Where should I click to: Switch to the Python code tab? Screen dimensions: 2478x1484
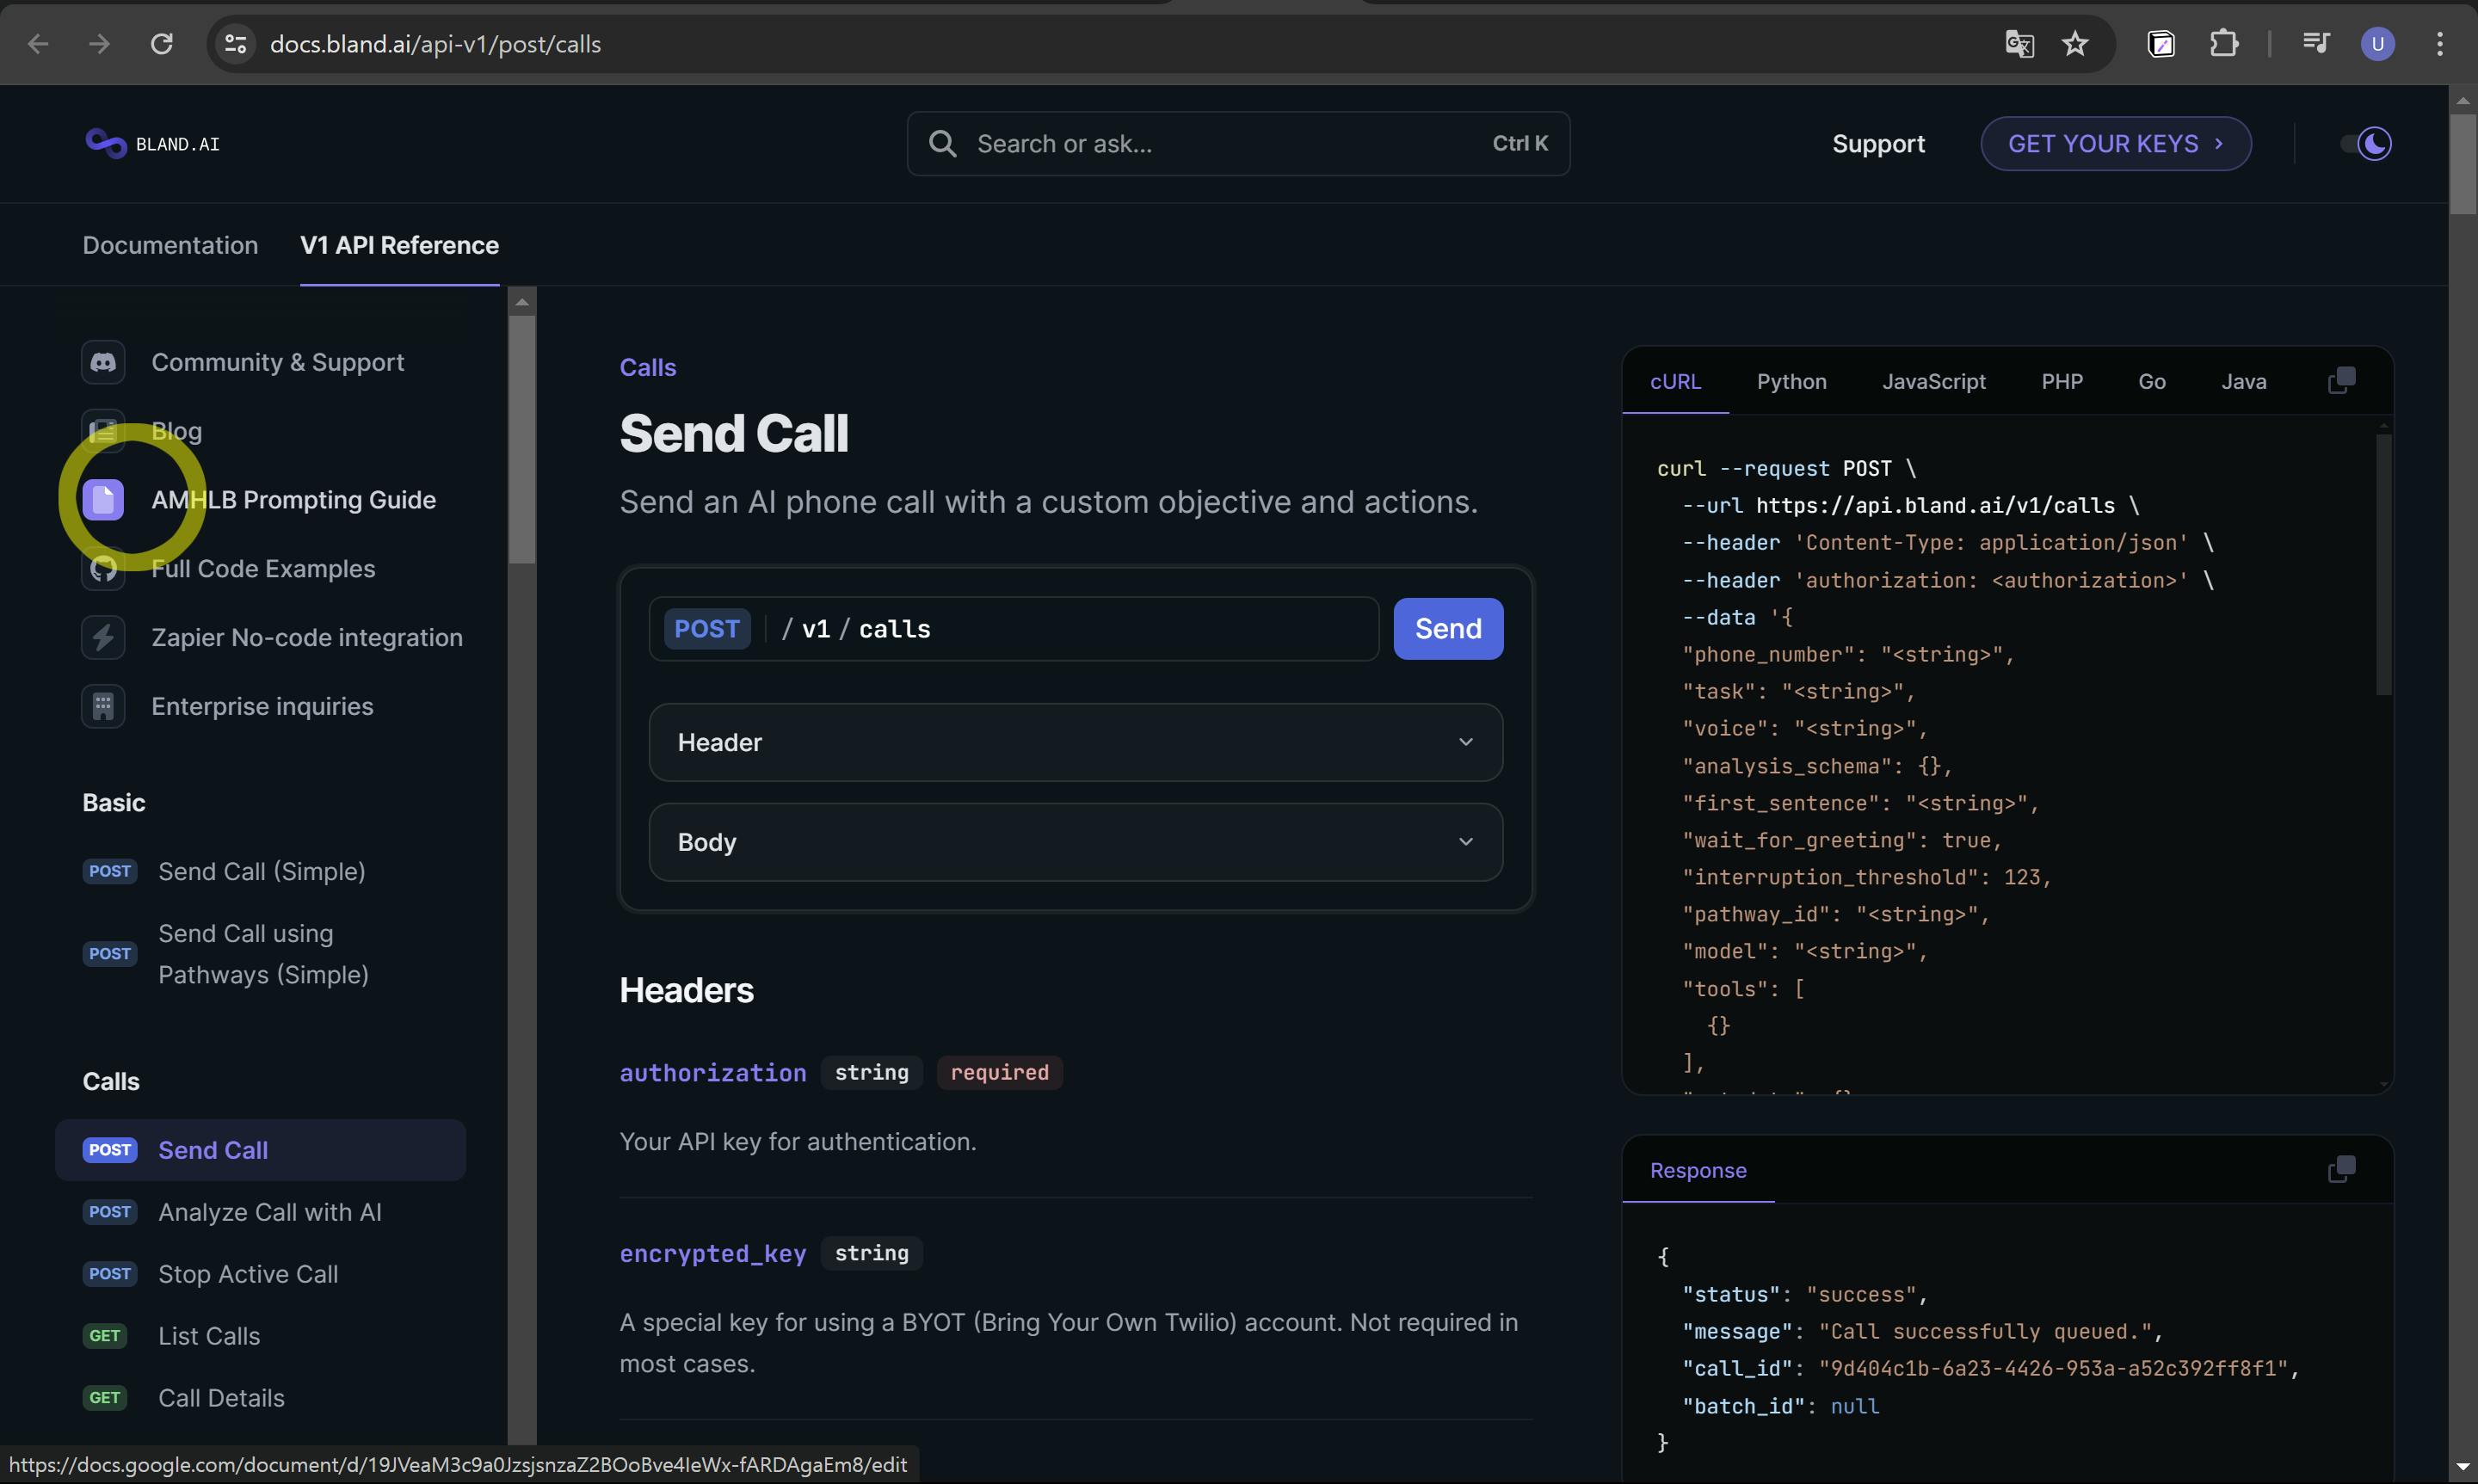(x=1791, y=382)
